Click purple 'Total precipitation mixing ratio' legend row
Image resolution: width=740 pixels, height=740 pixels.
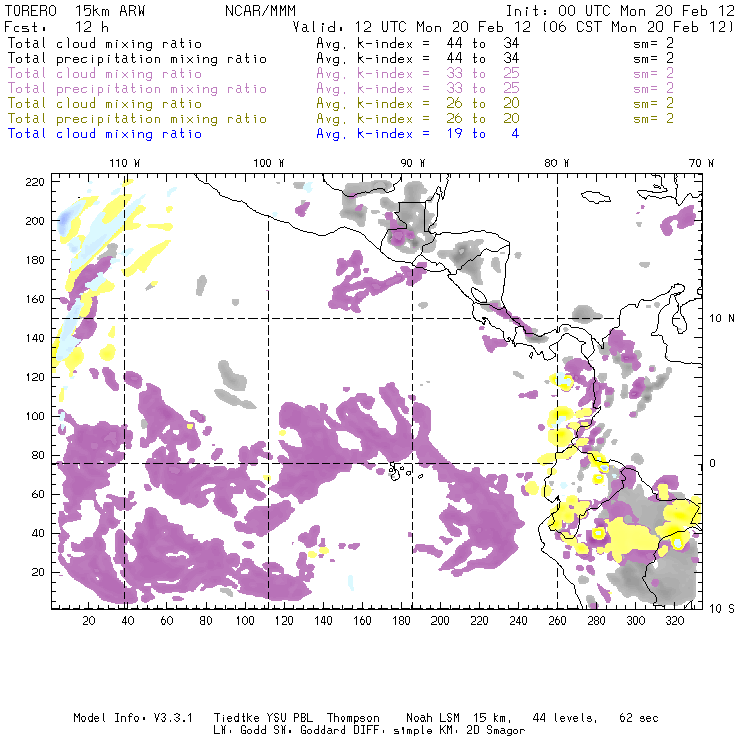click(137, 89)
